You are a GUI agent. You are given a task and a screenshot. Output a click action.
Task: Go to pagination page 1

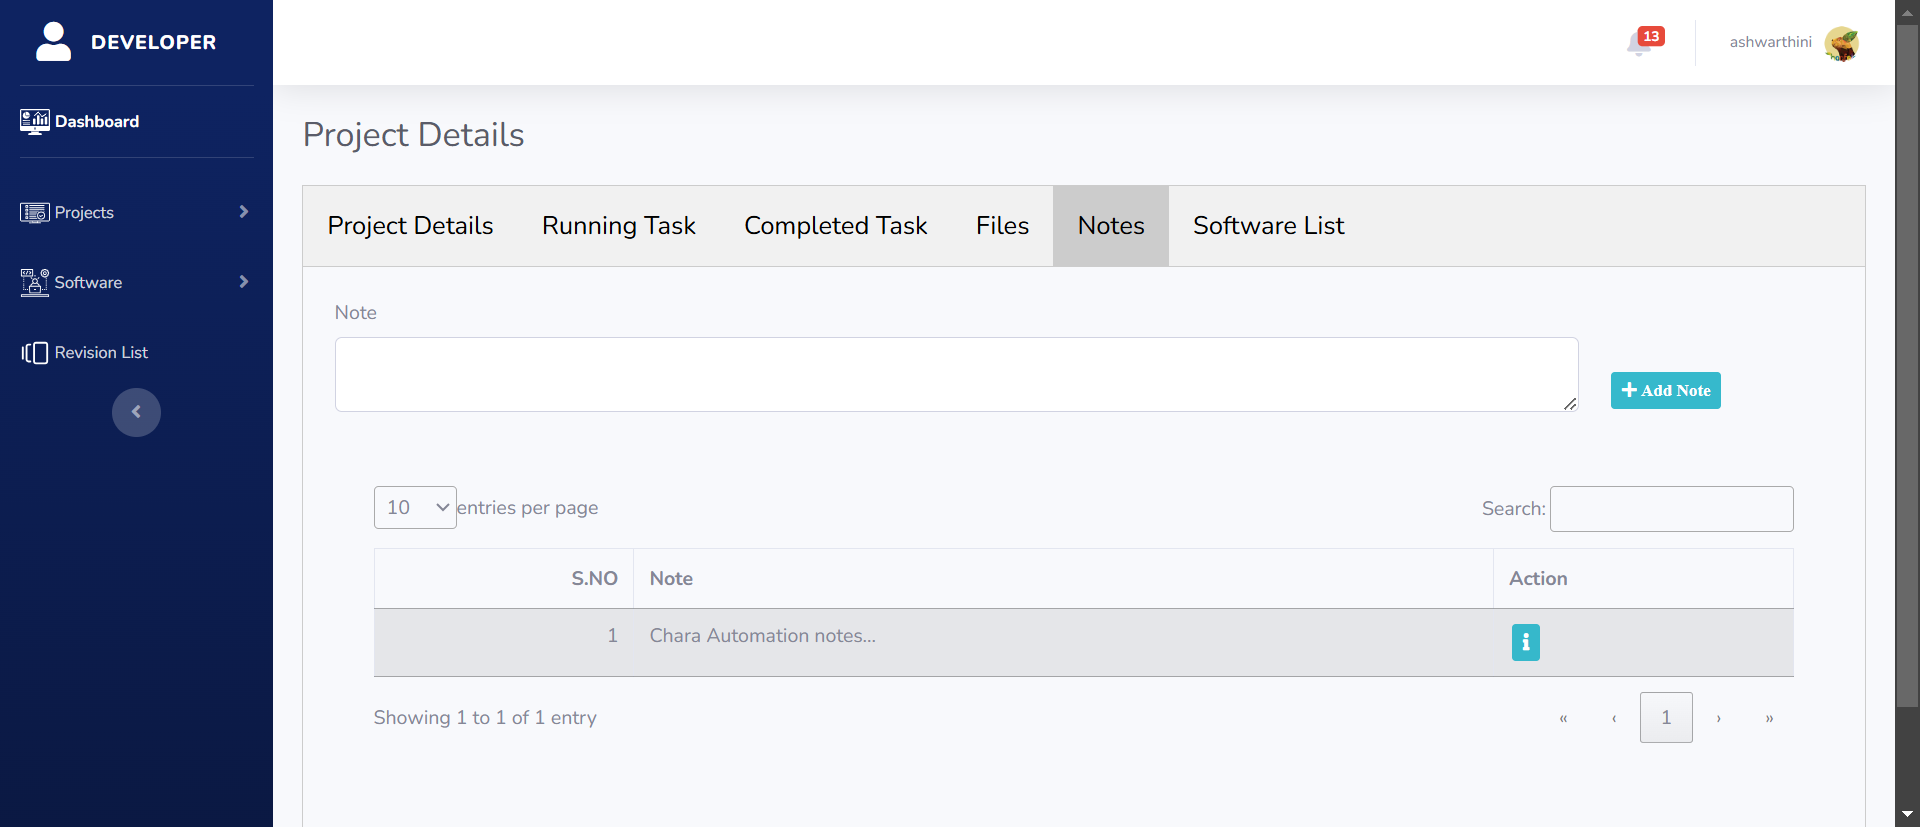1666,717
